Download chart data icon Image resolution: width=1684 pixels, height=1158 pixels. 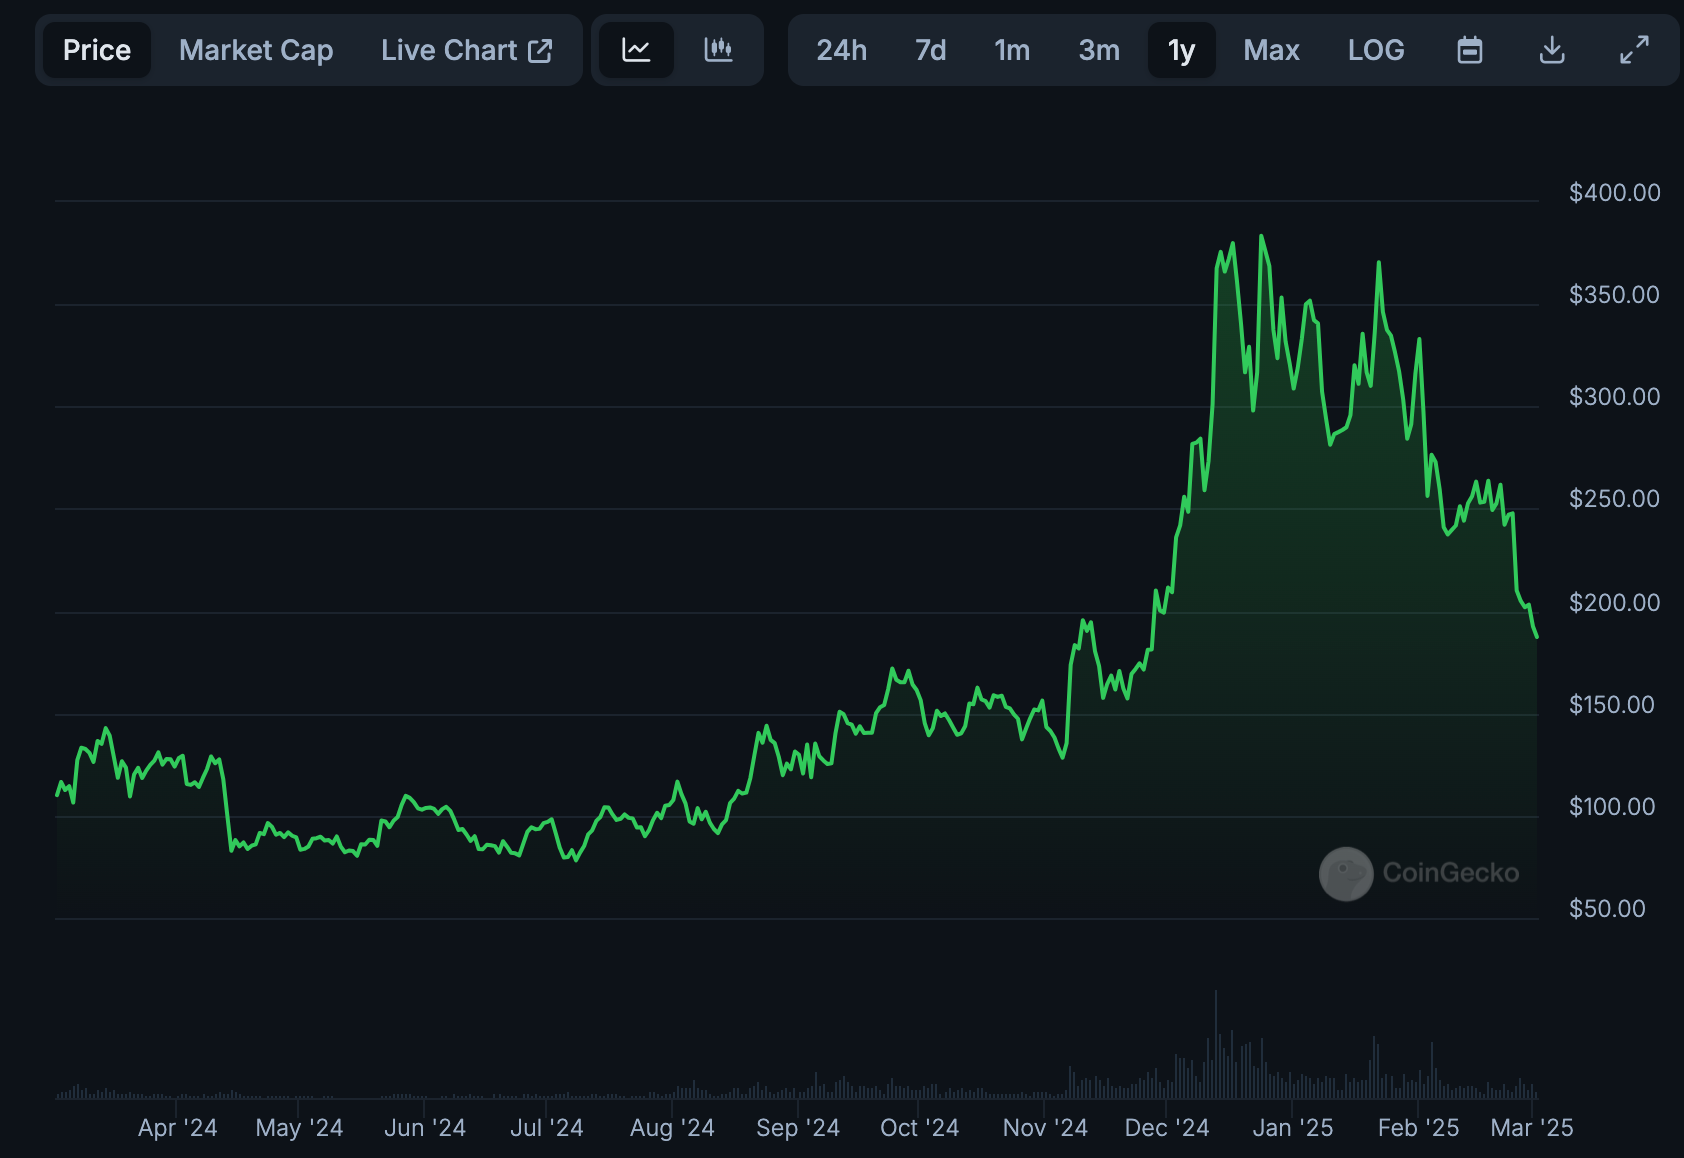(x=1551, y=50)
